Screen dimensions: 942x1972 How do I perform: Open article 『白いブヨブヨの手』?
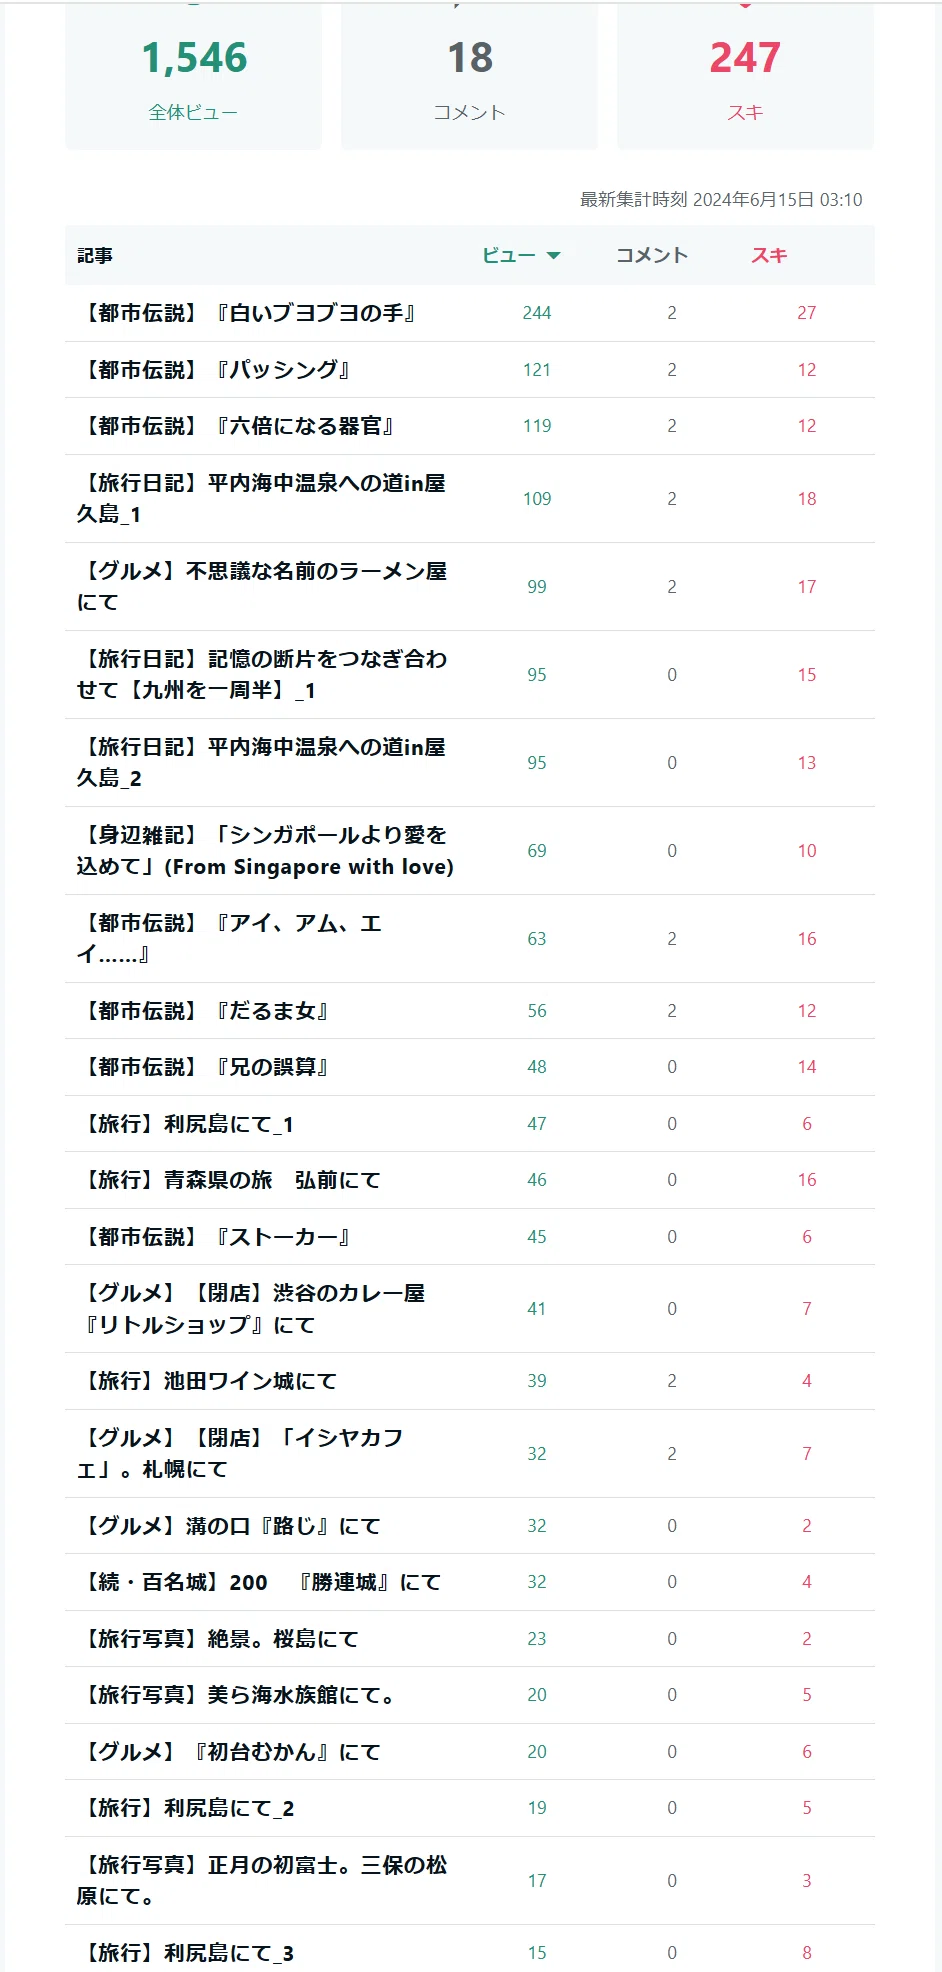point(248,313)
